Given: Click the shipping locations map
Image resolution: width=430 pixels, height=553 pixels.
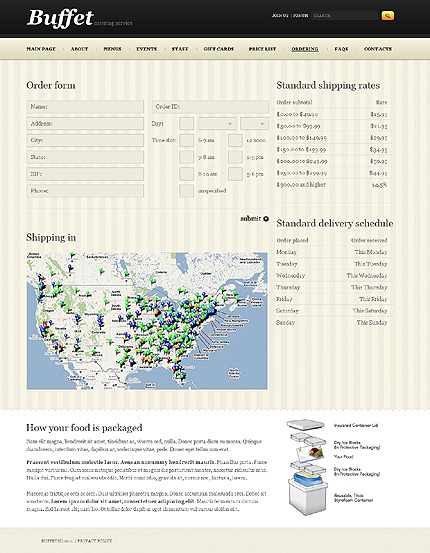Looking at the screenshot, I should [147, 321].
